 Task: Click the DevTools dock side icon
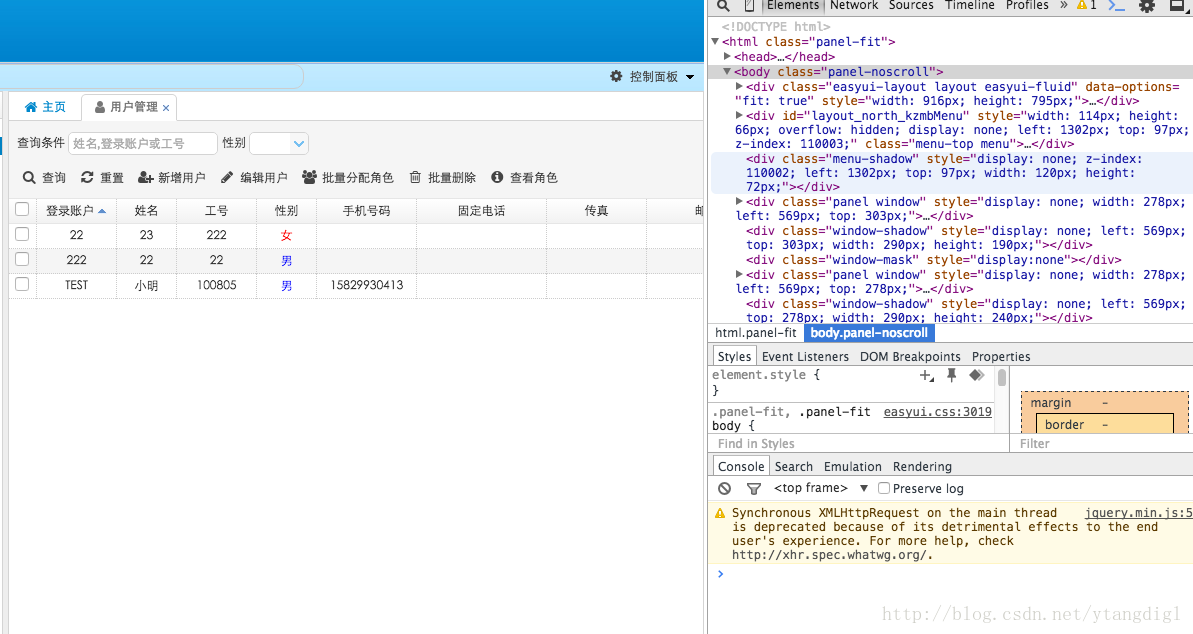(1179, 6)
